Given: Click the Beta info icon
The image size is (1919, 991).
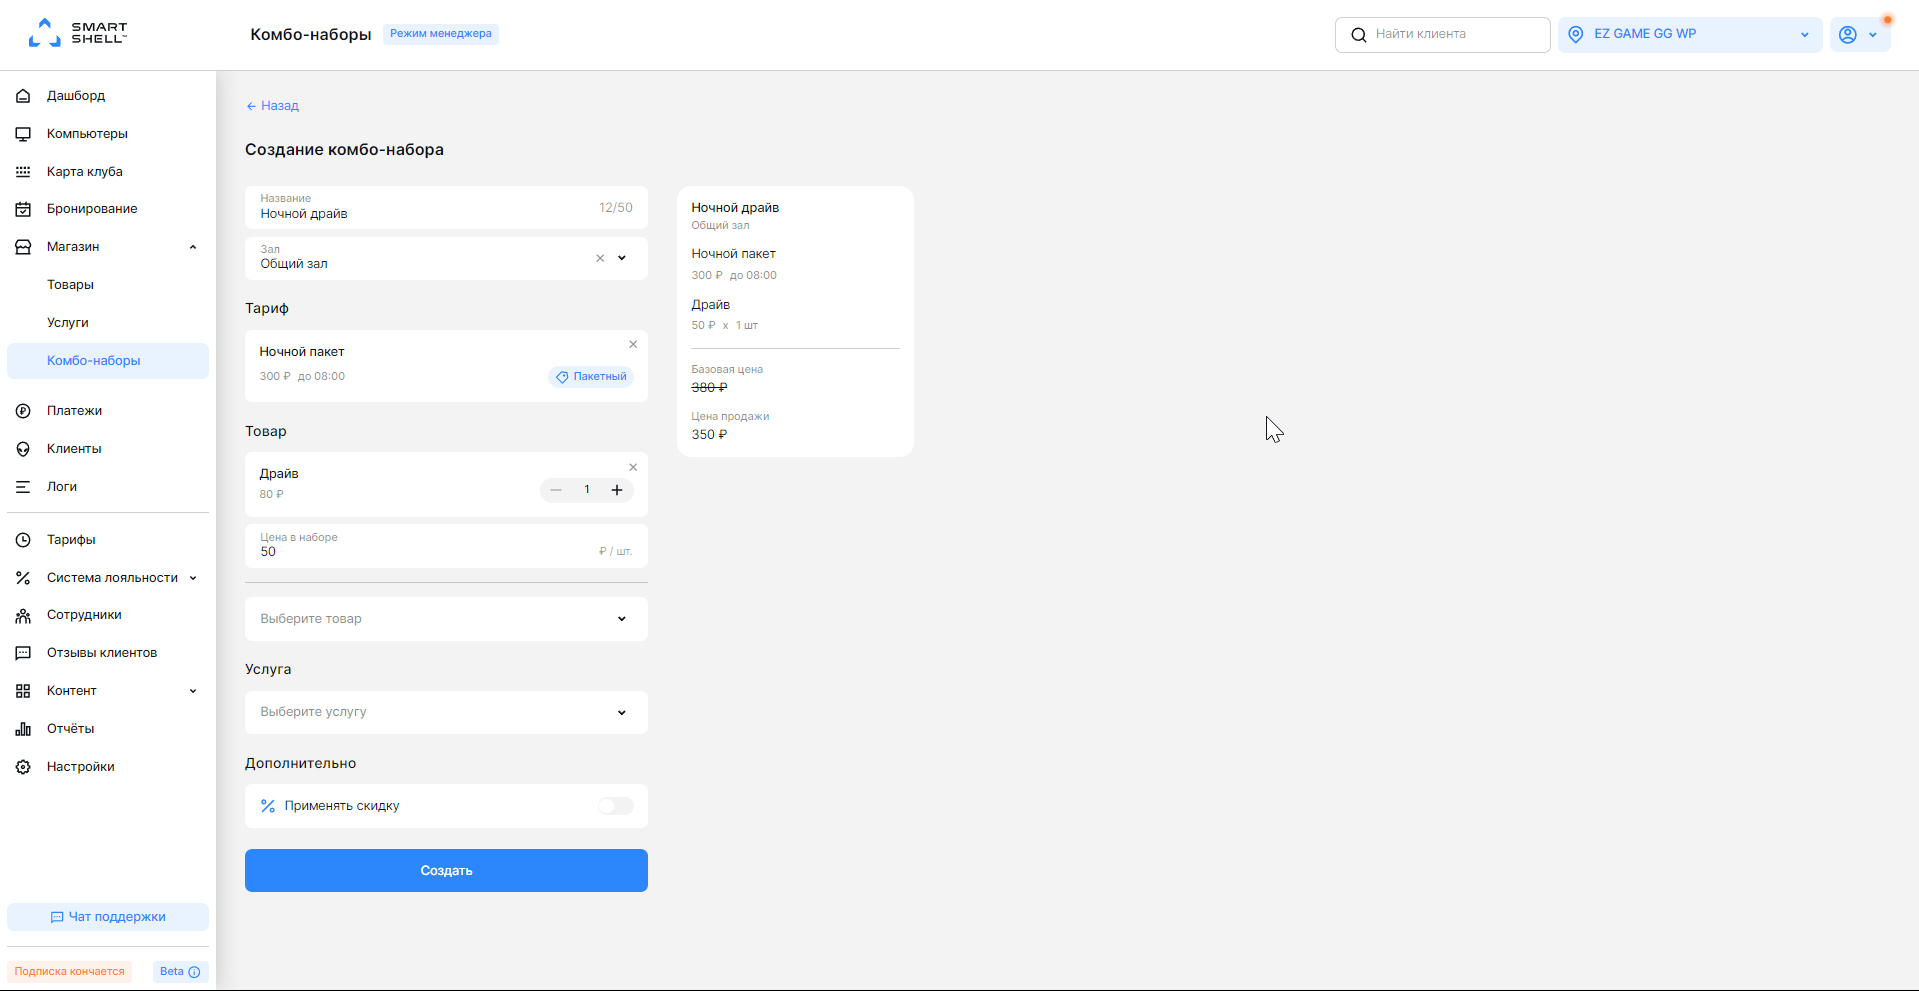Looking at the screenshot, I should coord(194,972).
